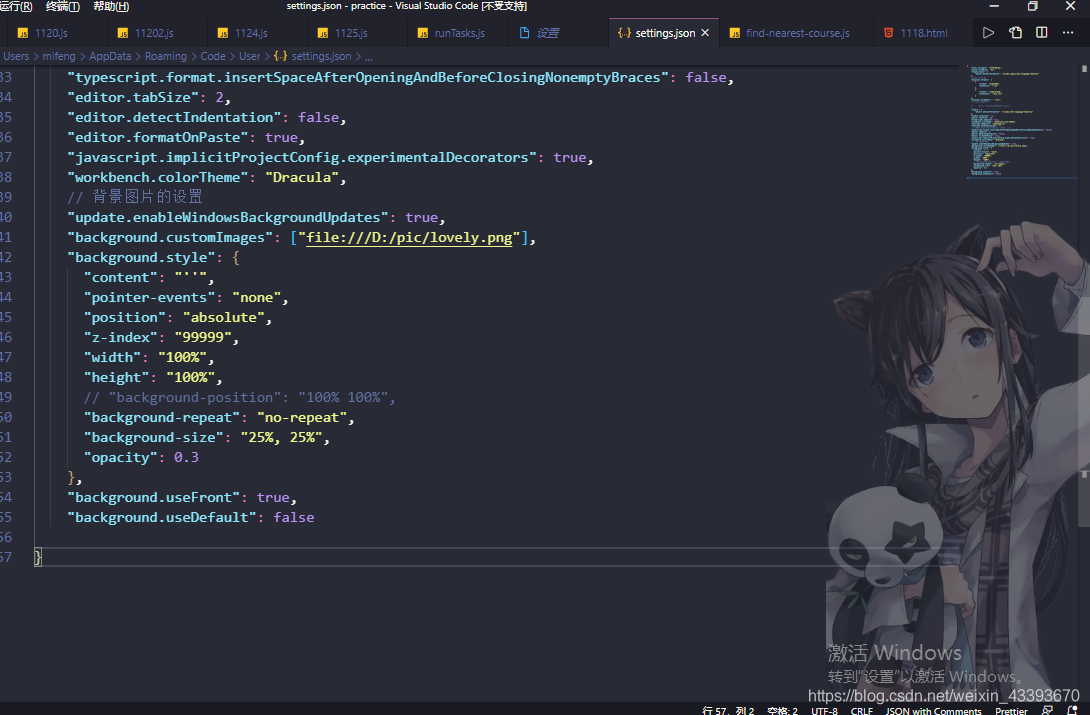Open the More Actions ellipsis menu

1068,33
